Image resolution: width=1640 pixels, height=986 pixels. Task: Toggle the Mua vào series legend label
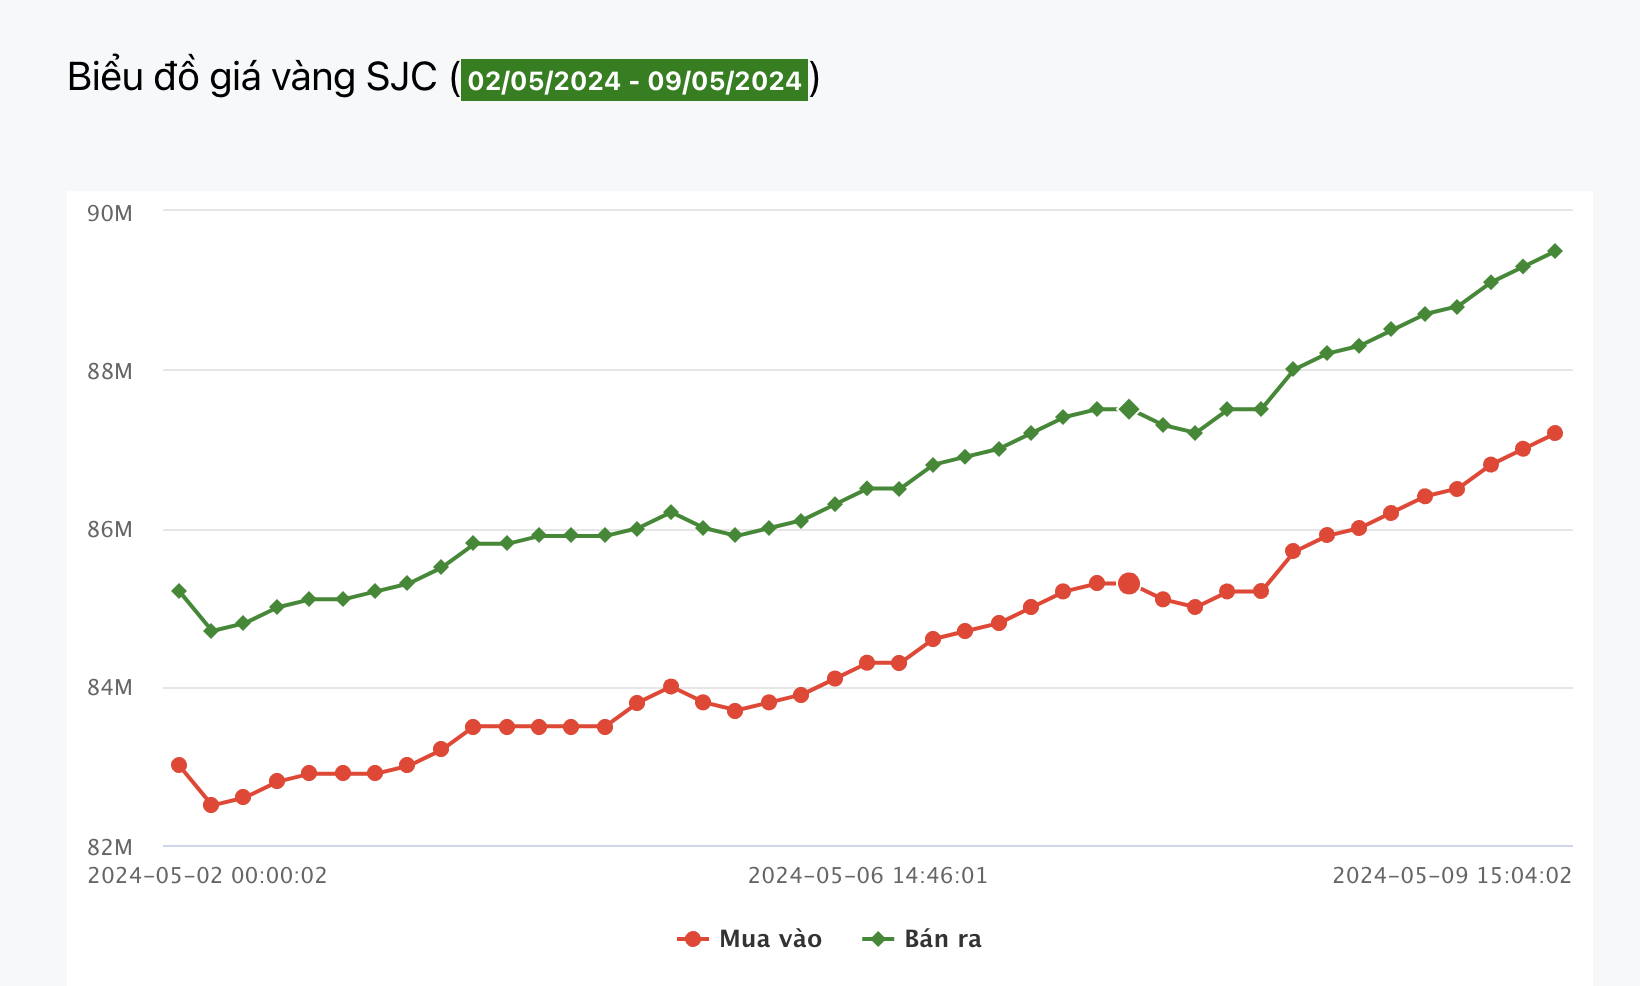pyautogui.click(x=770, y=939)
